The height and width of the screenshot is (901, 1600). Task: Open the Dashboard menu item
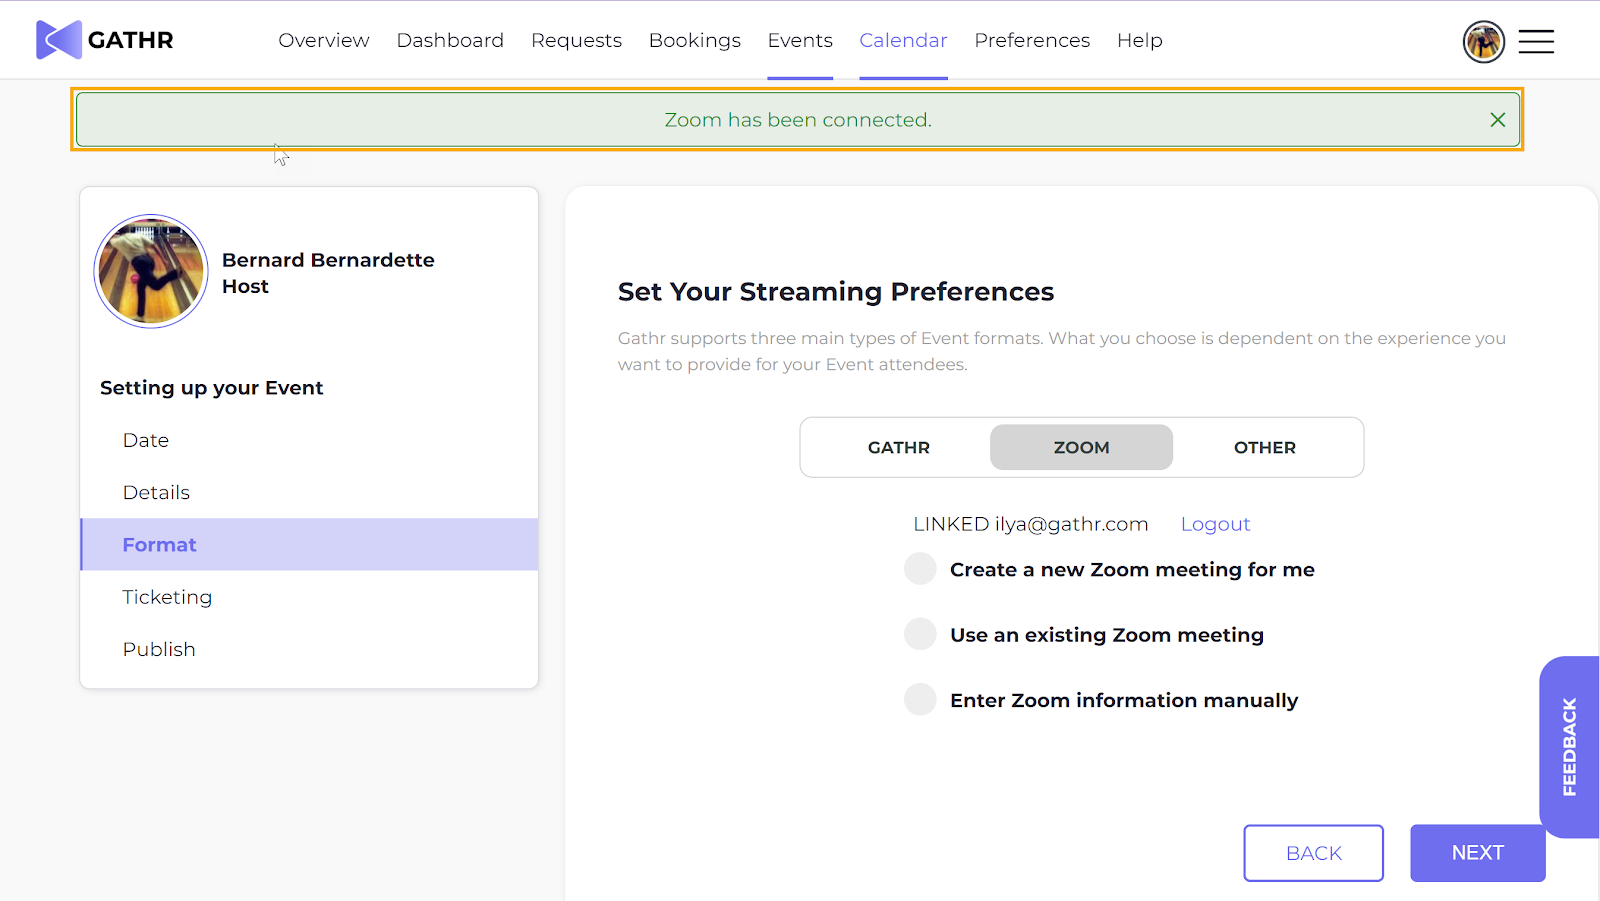point(450,40)
